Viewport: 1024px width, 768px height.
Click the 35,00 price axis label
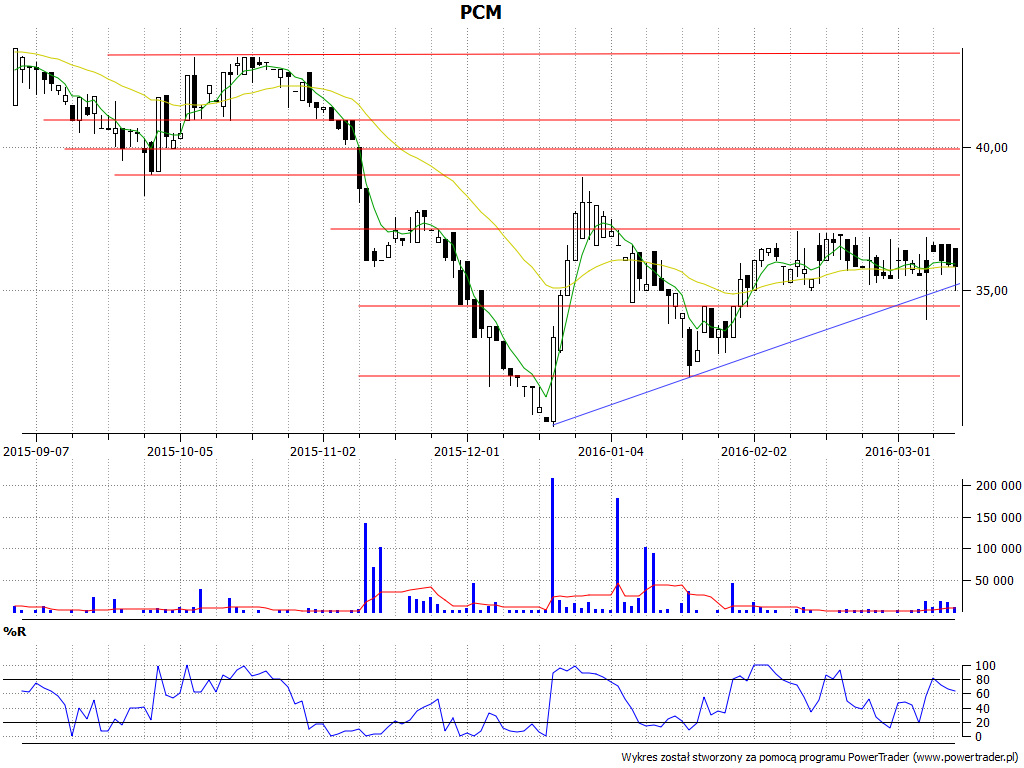[991, 291]
